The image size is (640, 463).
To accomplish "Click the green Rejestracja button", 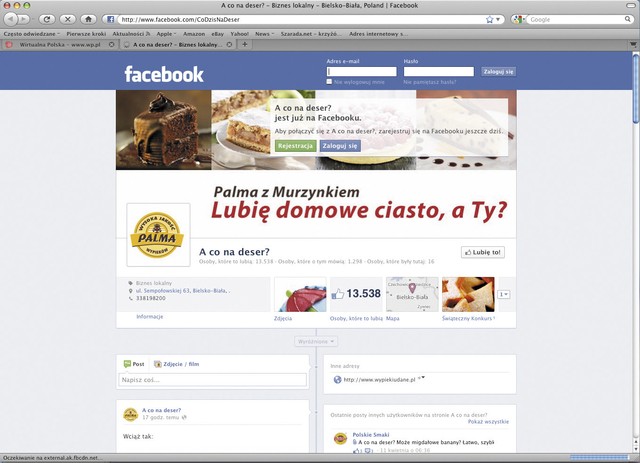I will 295,145.
